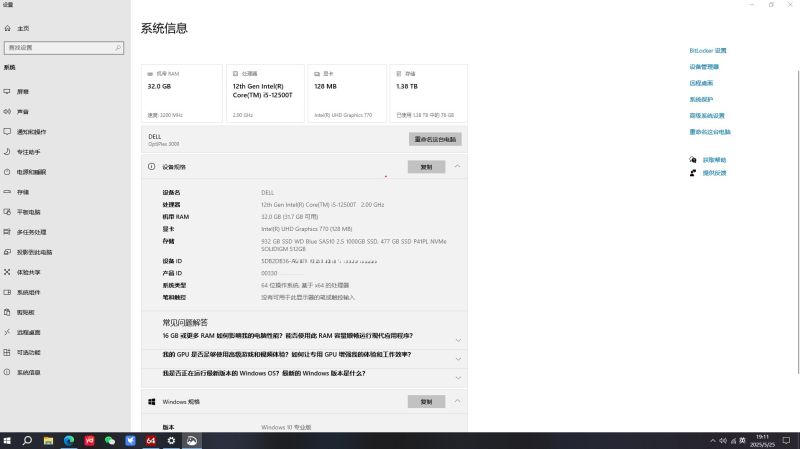The width and height of the screenshot is (800, 449).
Task: Copy Windows specifications with 复制 button
Action: coord(426,402)
